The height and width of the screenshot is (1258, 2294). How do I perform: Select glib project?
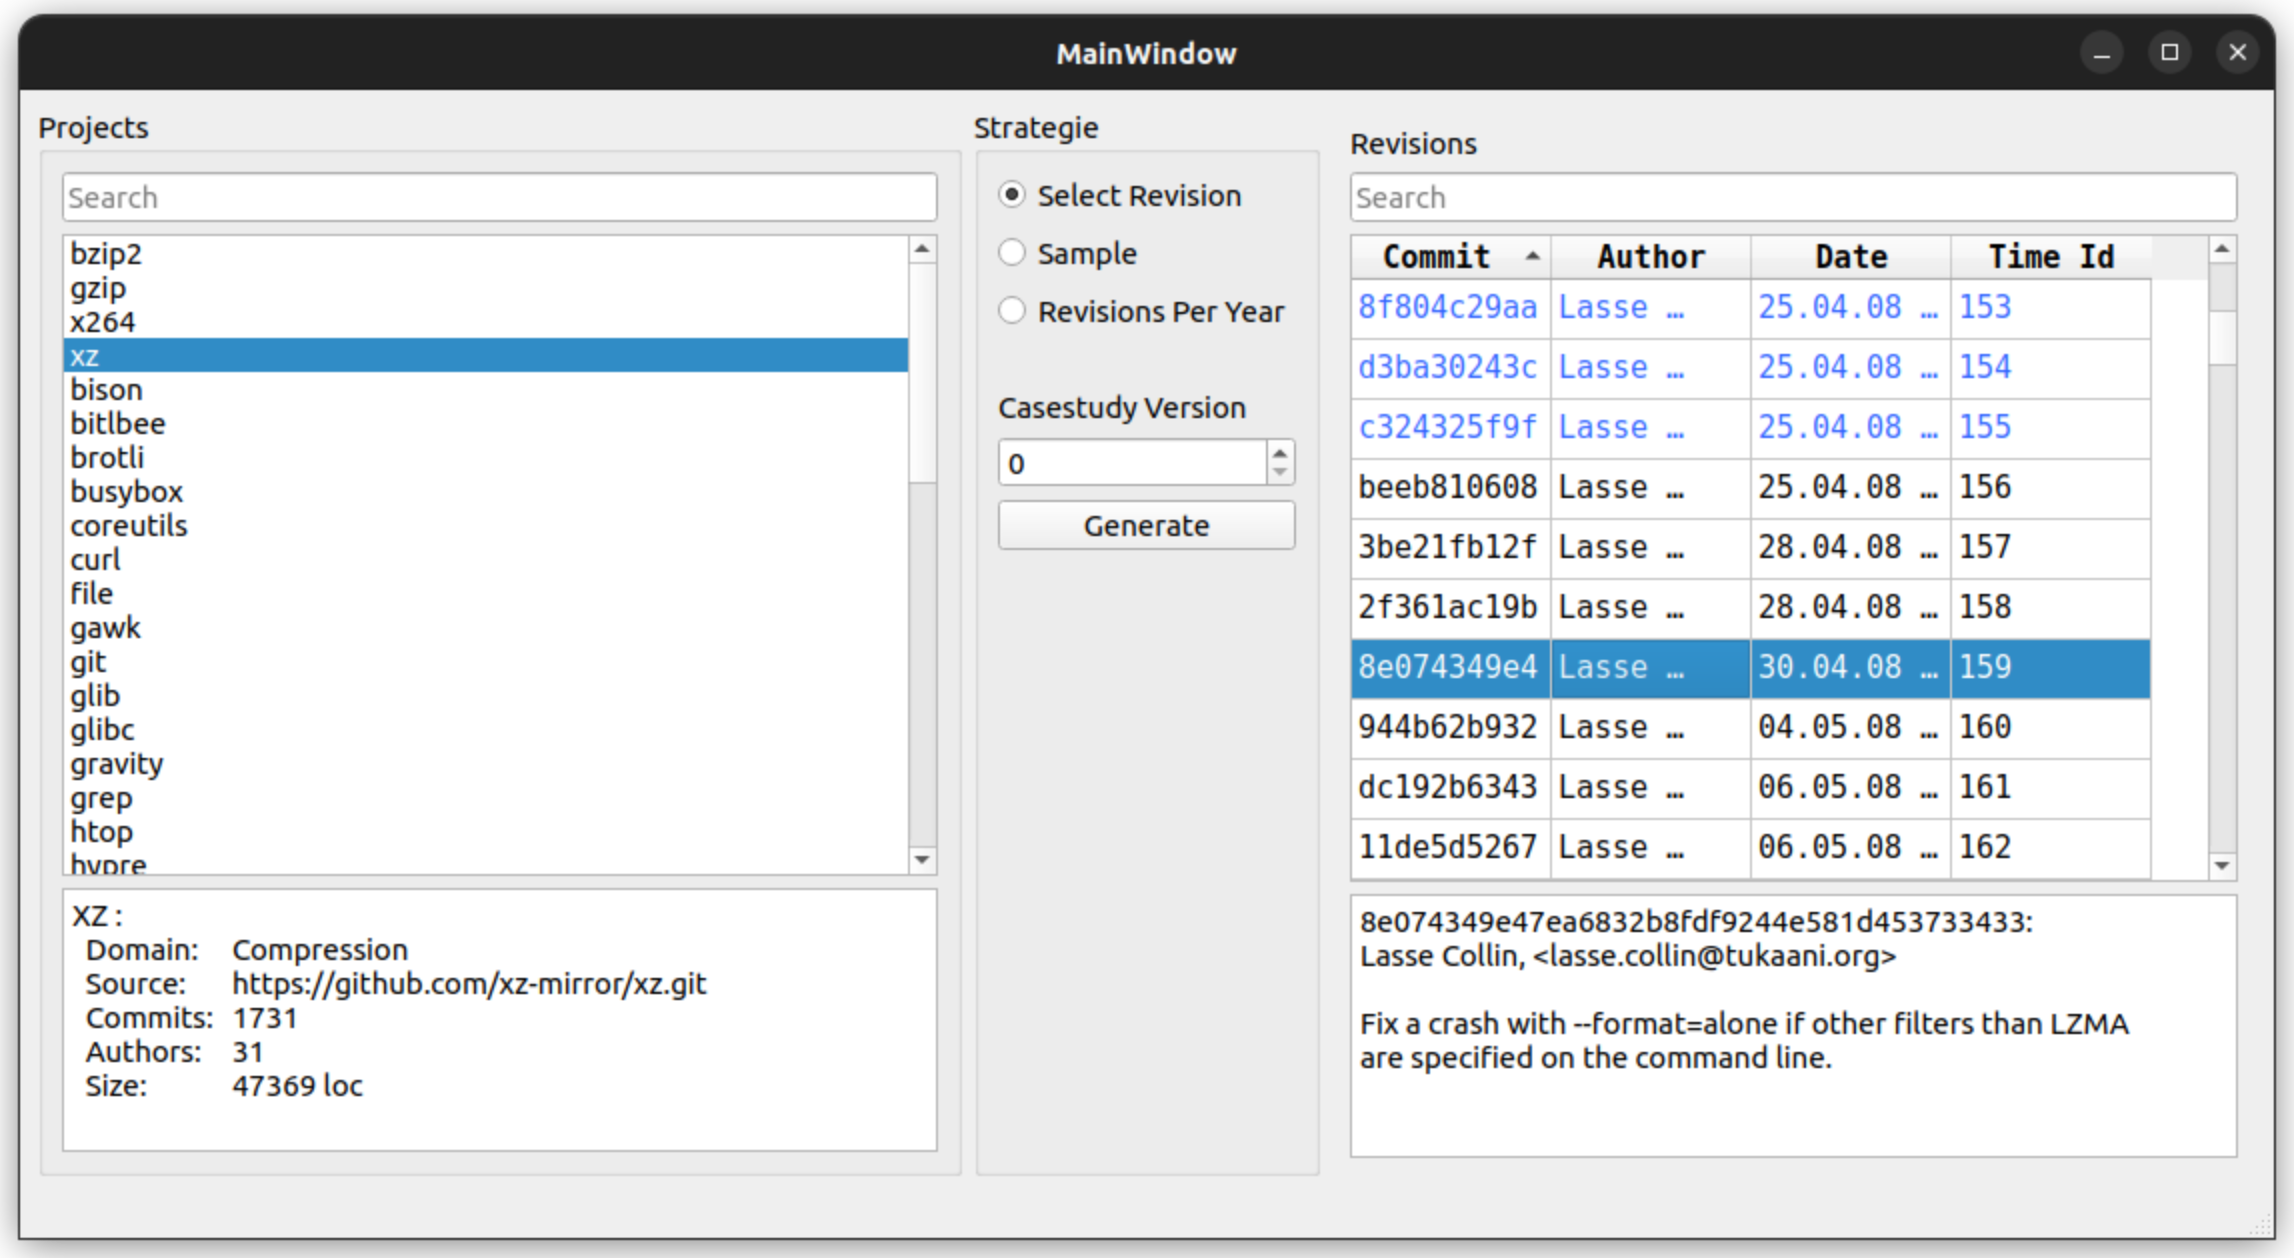tap(486, 695)
